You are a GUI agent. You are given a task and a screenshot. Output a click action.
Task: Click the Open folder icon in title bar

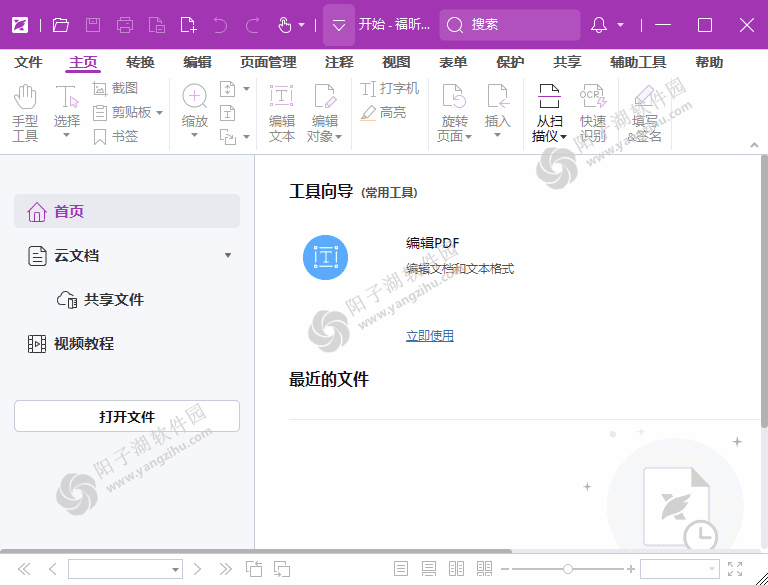click(x=61, y=24)
